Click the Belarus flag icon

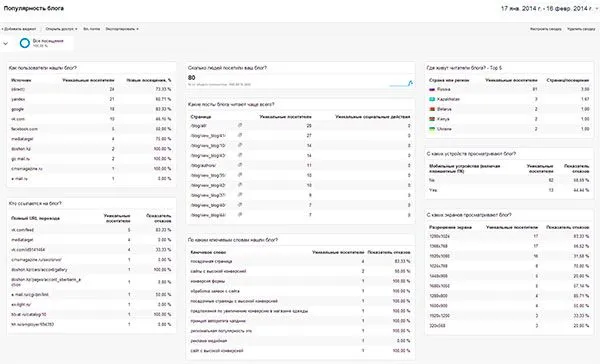point(432,109)
